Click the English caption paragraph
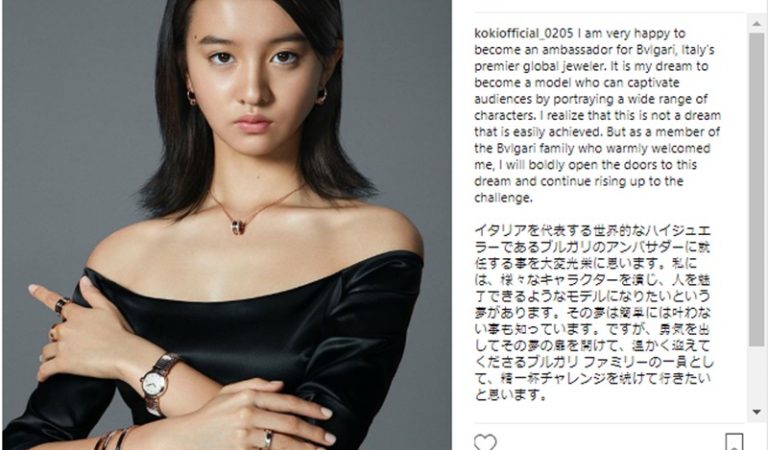Screen dimensions: 768x450 598,116
